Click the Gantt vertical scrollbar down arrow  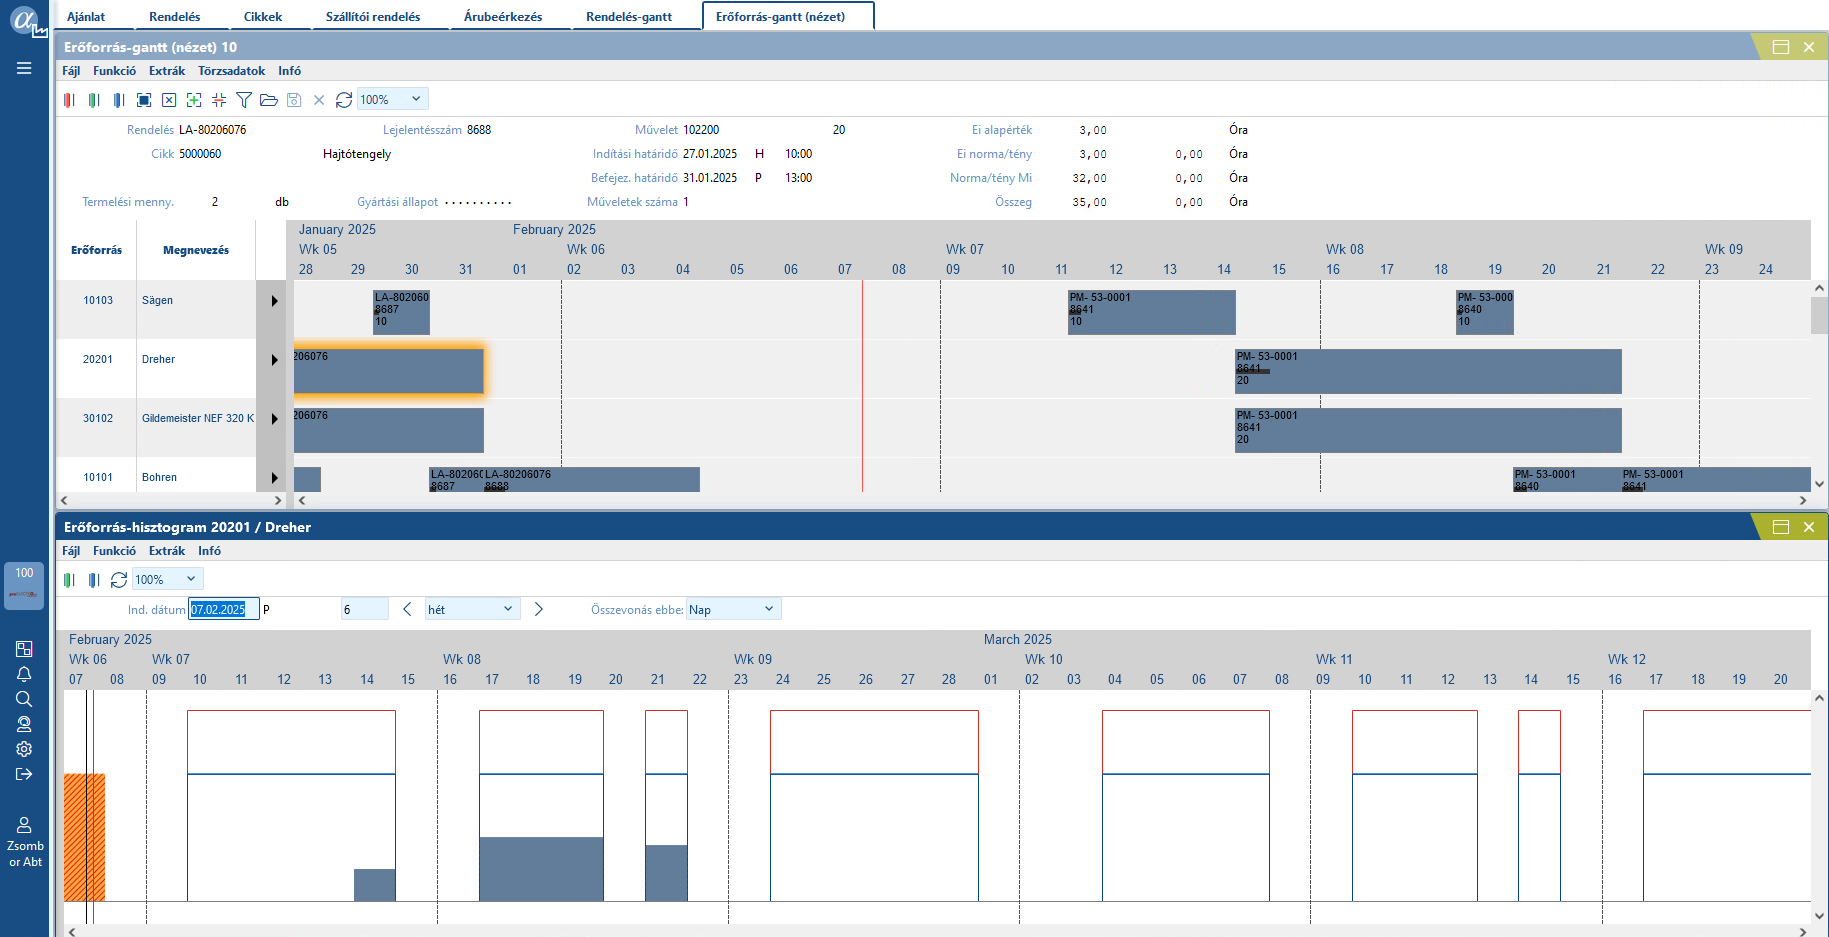tap(1819, 484)
